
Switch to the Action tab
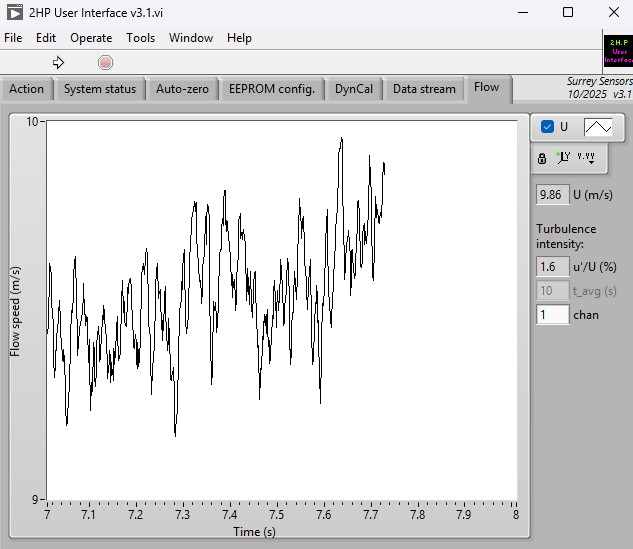pos(27,89)
